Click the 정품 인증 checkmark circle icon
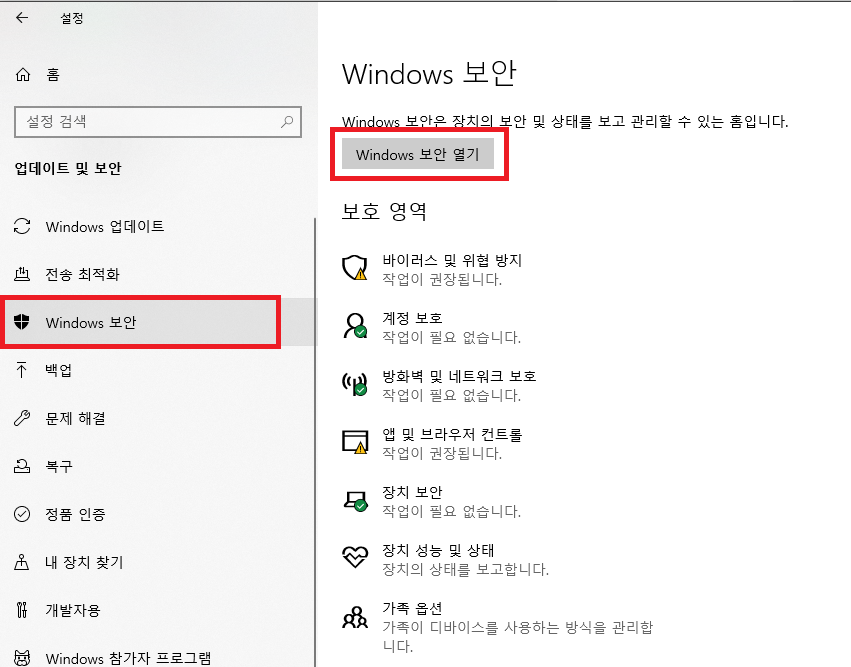Image resolution: width=851 pixels, height=667 pixels. [22, 513]
